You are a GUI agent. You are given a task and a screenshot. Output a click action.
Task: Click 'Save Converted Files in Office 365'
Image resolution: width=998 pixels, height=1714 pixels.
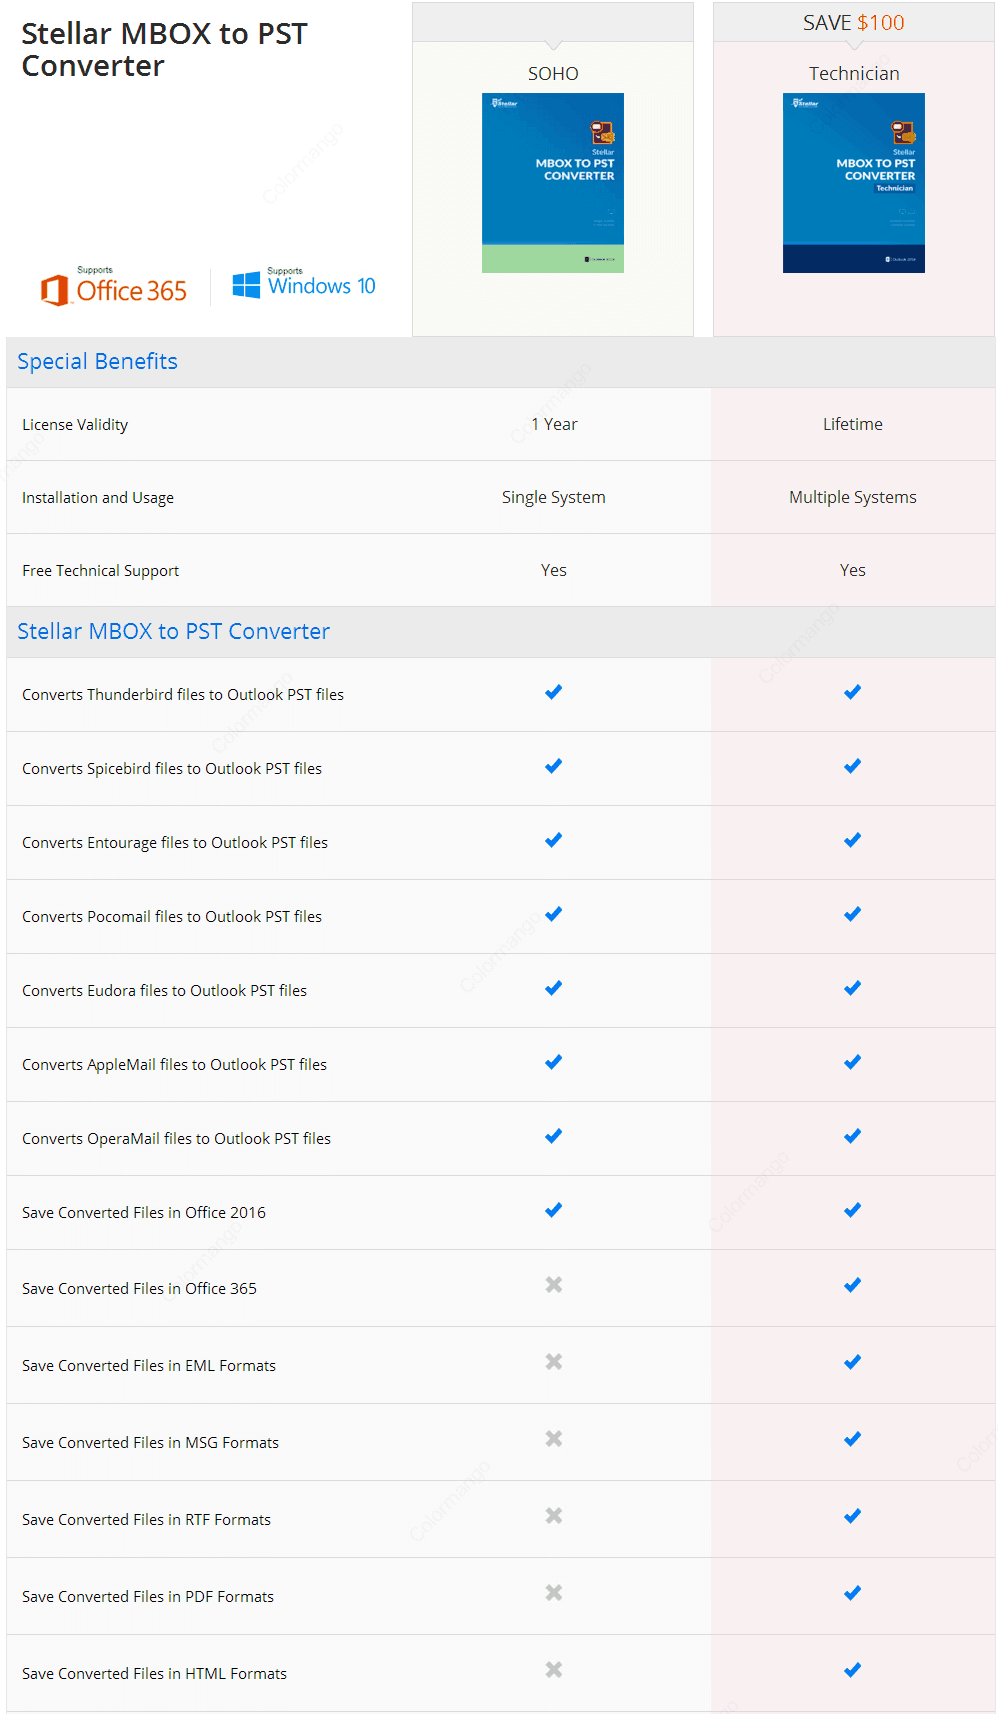point(139,1289)
